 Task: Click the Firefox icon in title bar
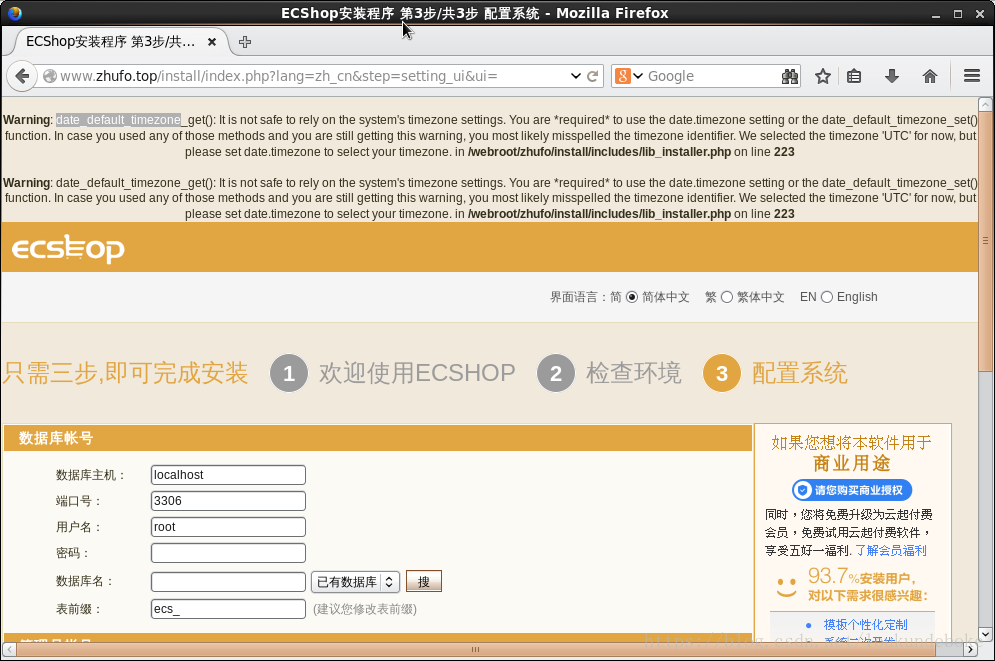(15, 13)
